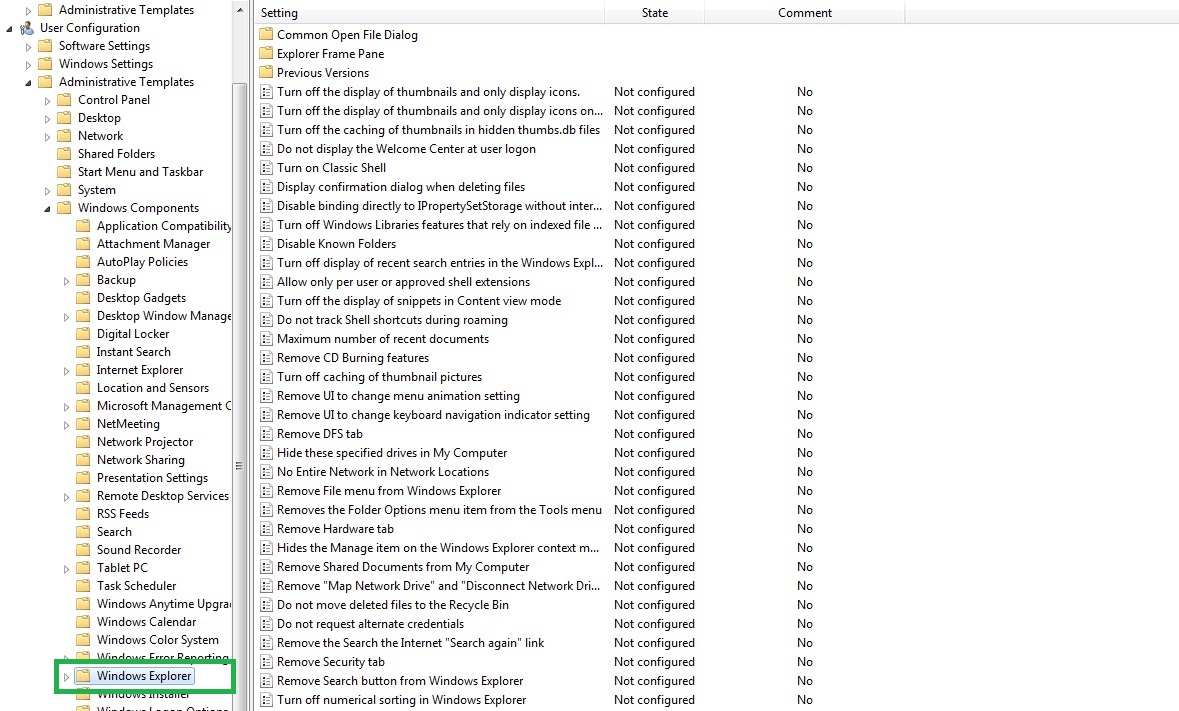Expand the Remote Desktop Services node
Viewport: 1179px width, 711px height.
pos(66,495)
